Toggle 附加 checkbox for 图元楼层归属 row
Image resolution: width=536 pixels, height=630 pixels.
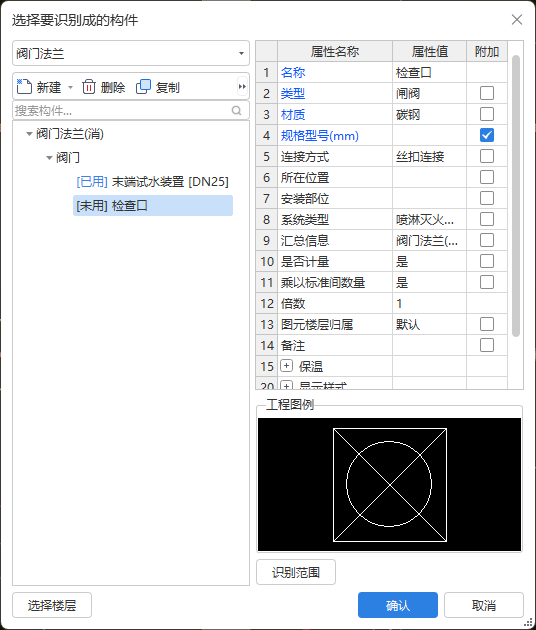coord(487,324)
